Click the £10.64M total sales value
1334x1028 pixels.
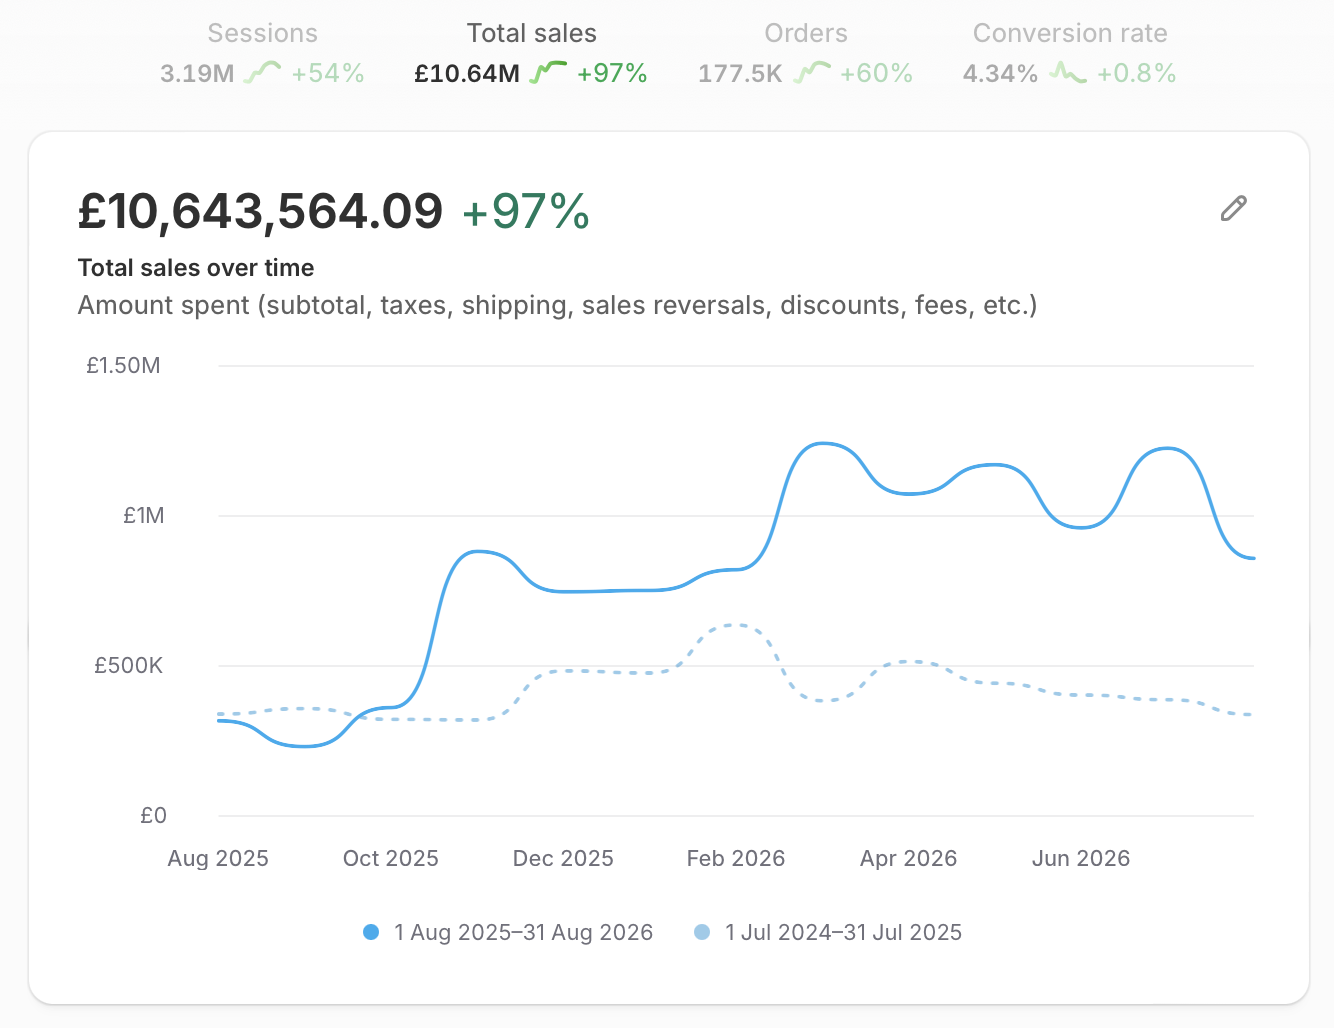pos(467,73)
